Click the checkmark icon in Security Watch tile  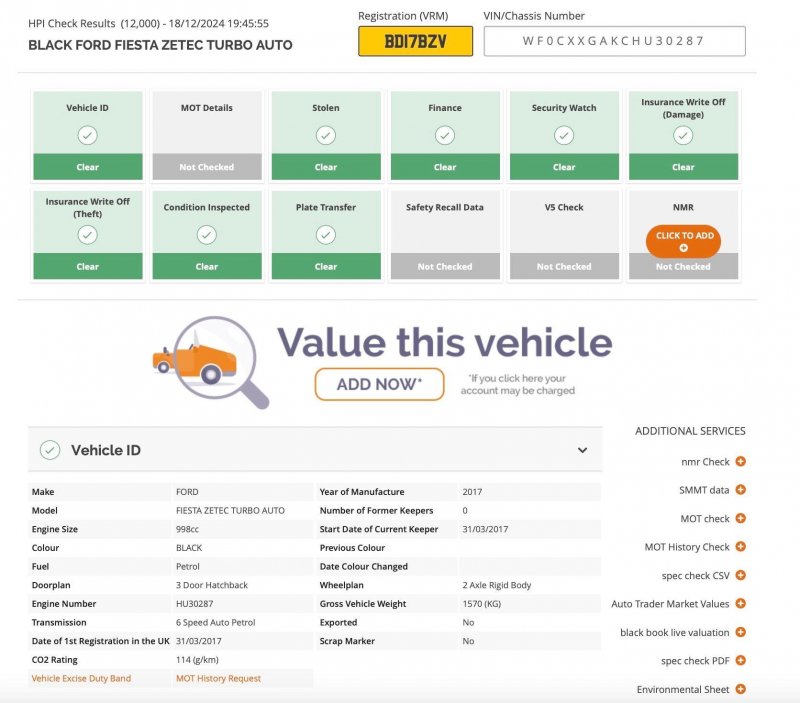point(564,135)
